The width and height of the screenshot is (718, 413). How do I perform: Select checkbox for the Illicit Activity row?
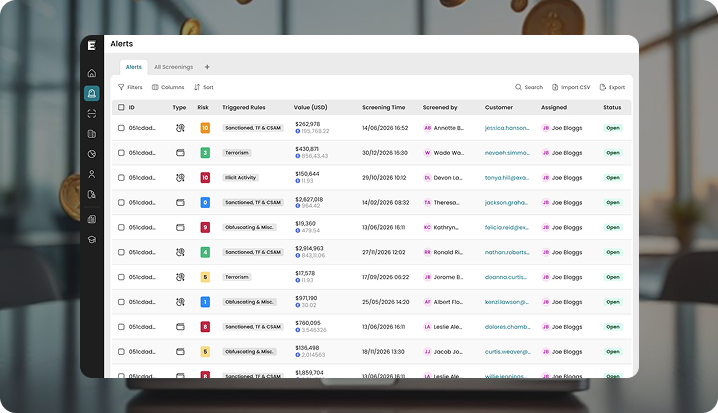(121, 178)
